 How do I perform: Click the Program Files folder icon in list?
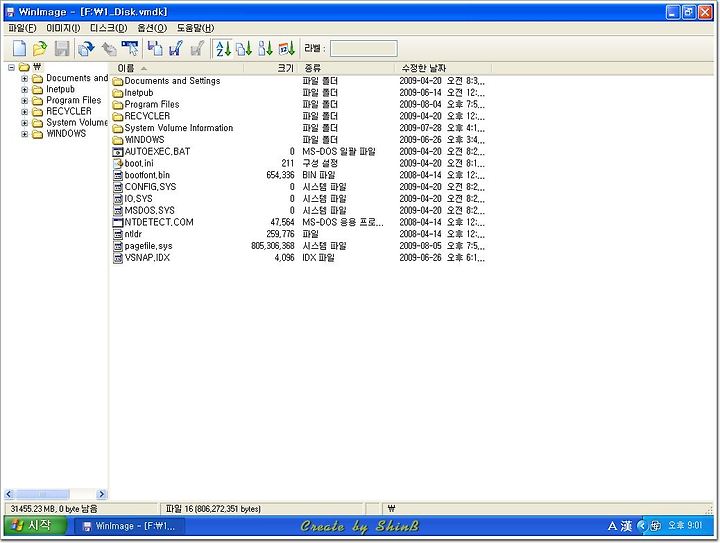click(118, 105)
